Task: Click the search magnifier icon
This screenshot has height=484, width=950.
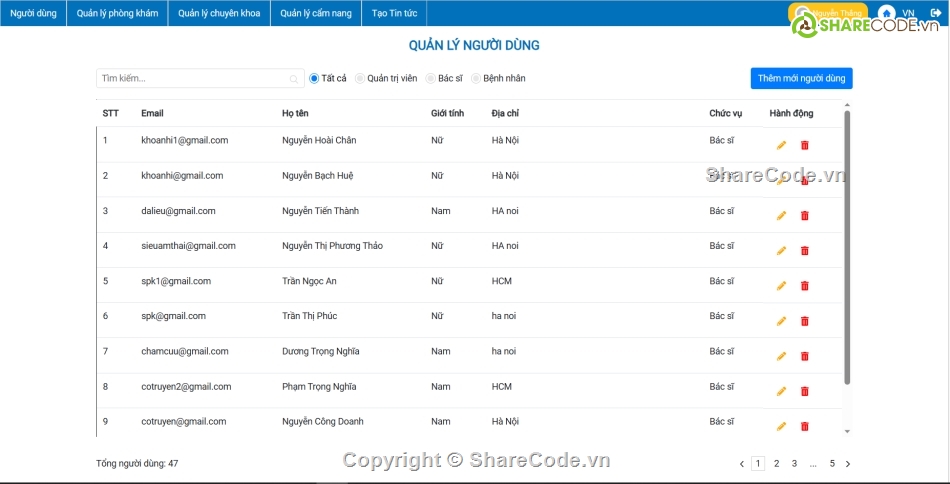Action: 294,78
